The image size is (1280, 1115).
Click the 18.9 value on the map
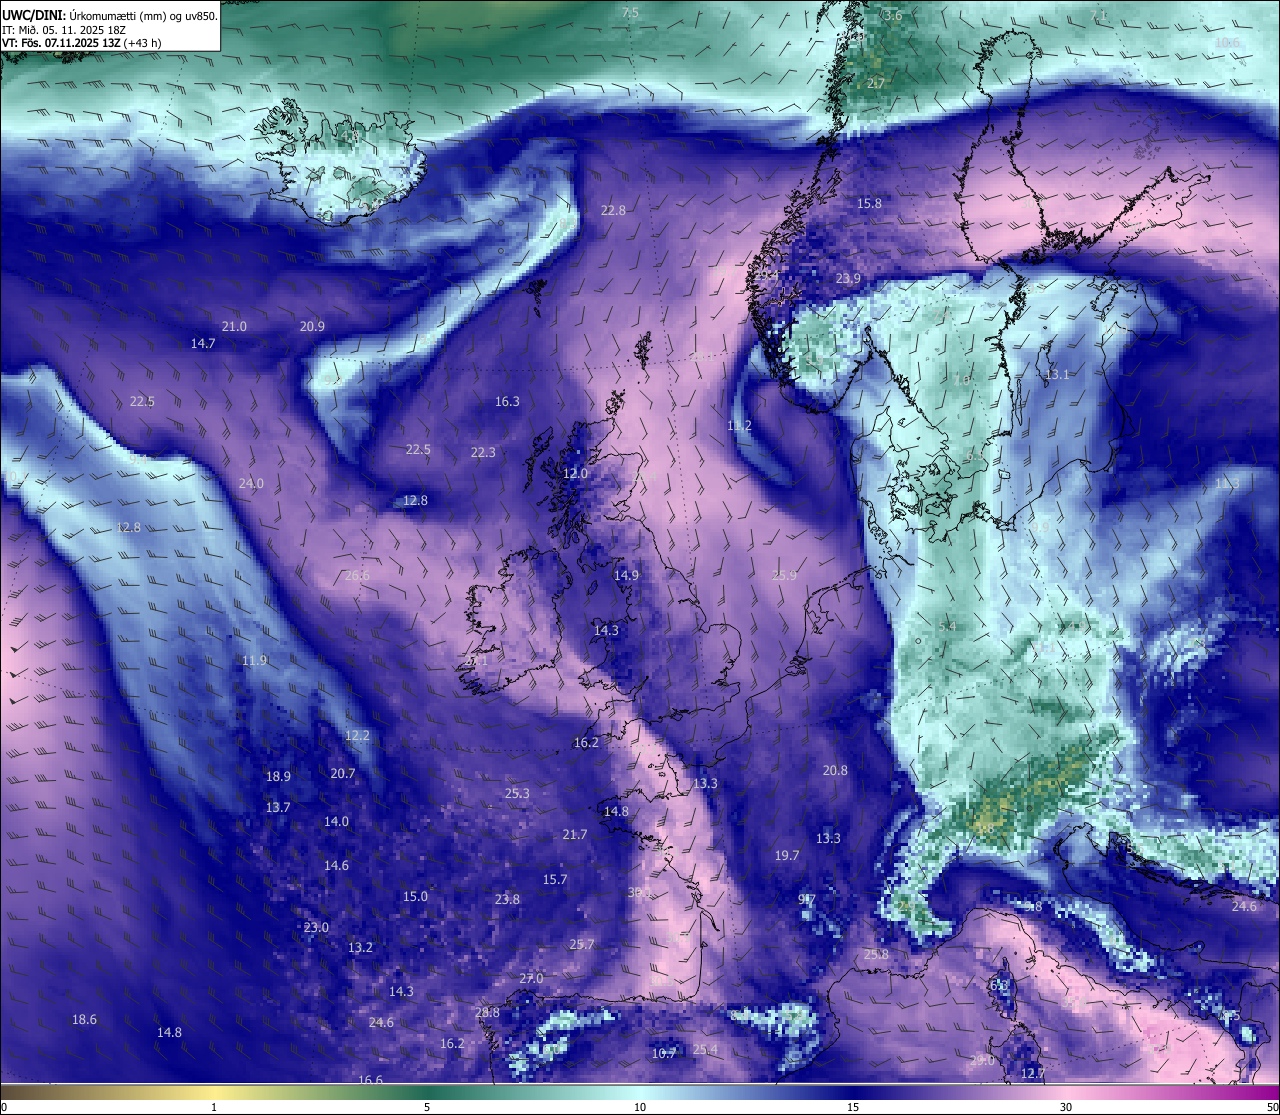tap(278, 776)
